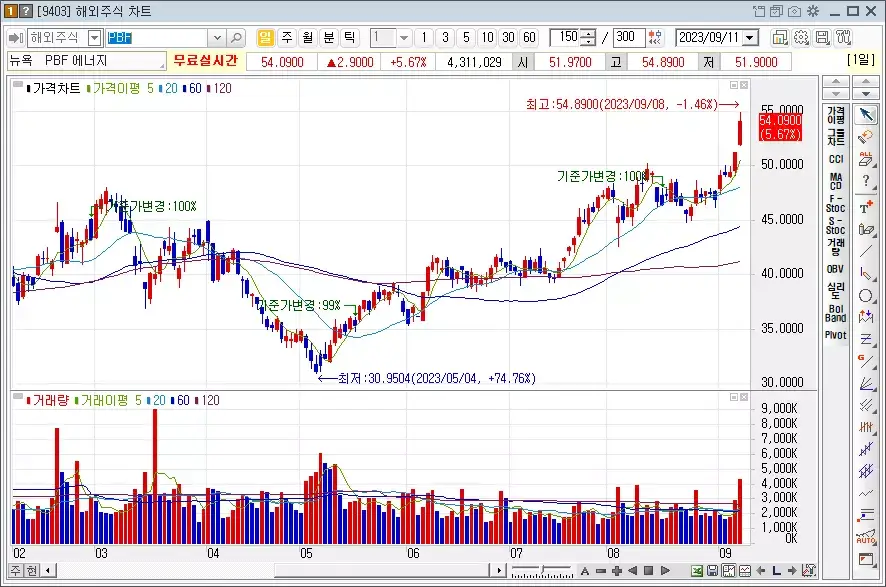Choose the diagonal trend line tool
886x587 pixels.
click(x=866, y=251)
